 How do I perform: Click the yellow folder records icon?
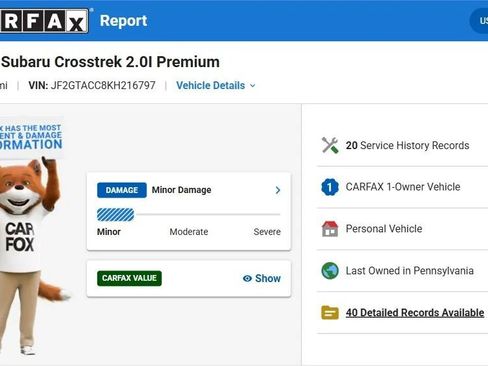tap(330, 313)
